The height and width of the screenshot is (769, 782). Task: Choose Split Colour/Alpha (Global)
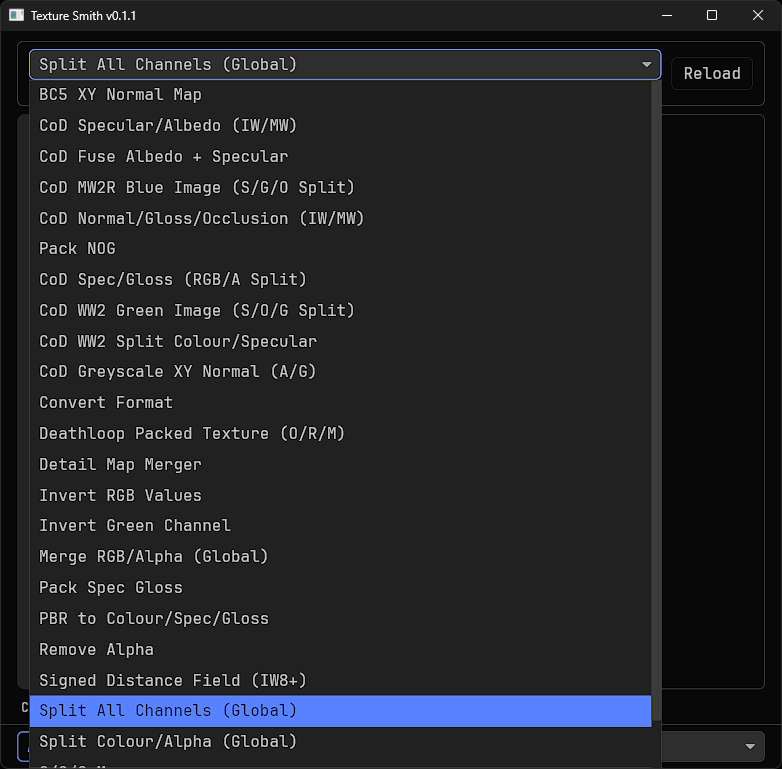[x=341, y=742]
